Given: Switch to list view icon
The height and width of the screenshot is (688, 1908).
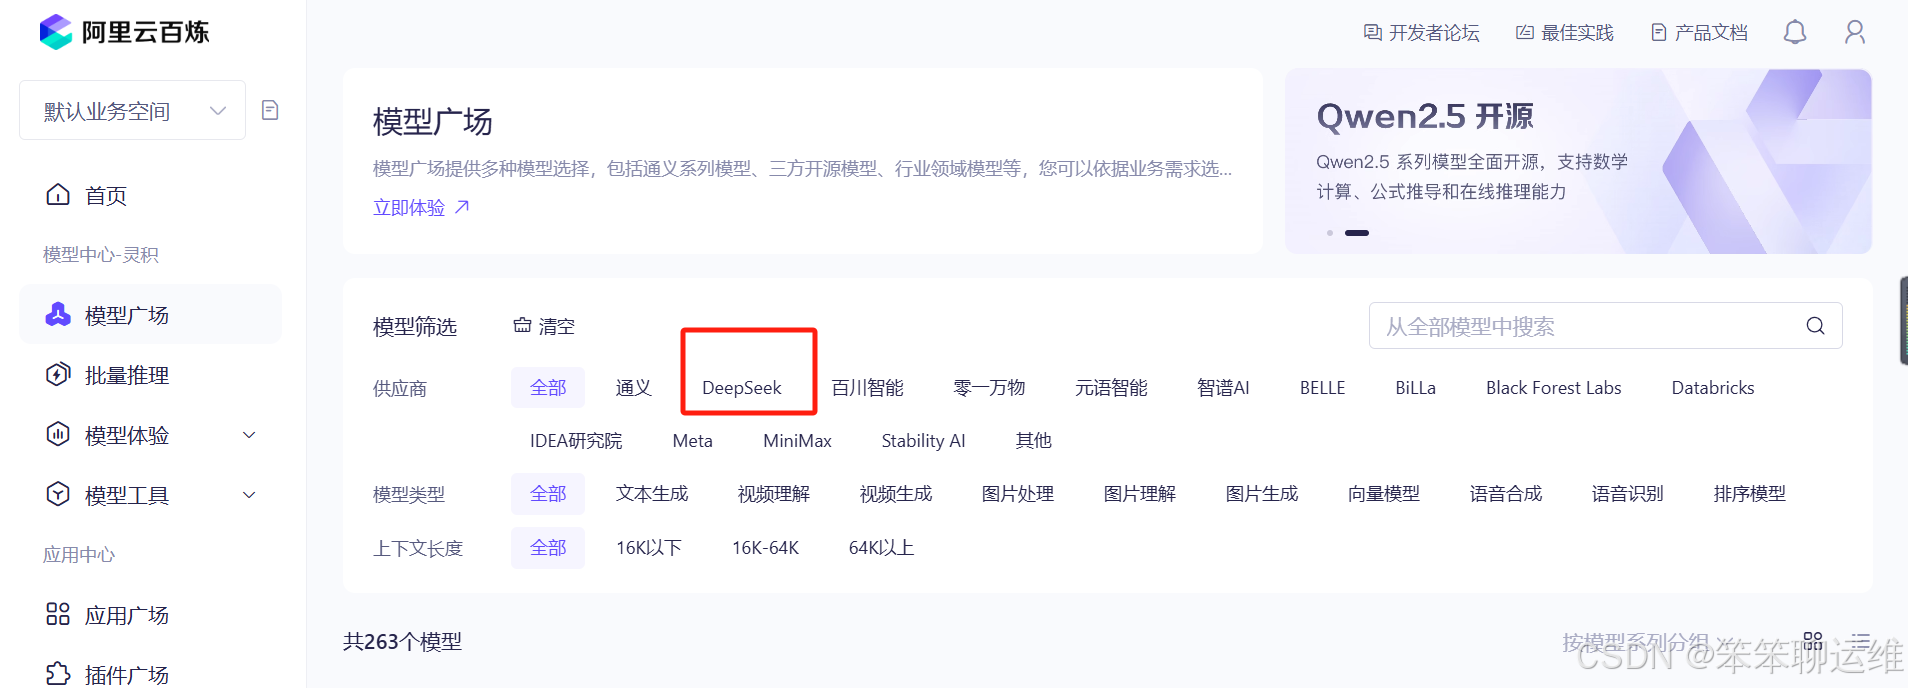Looking at the screenshot, I should click(1860, 641).
